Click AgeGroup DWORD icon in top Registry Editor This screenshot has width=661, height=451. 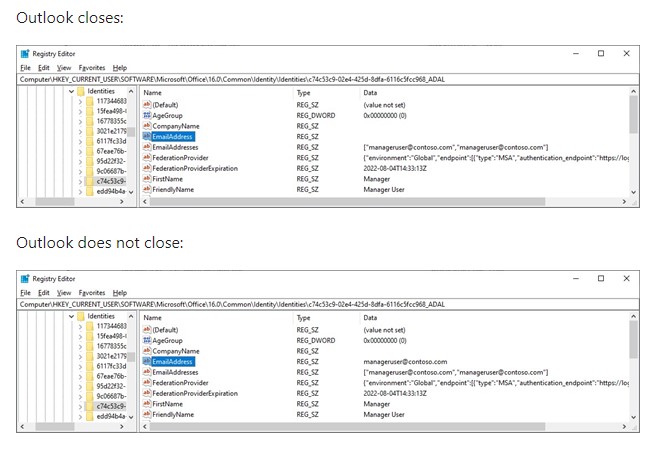[148, 115]
